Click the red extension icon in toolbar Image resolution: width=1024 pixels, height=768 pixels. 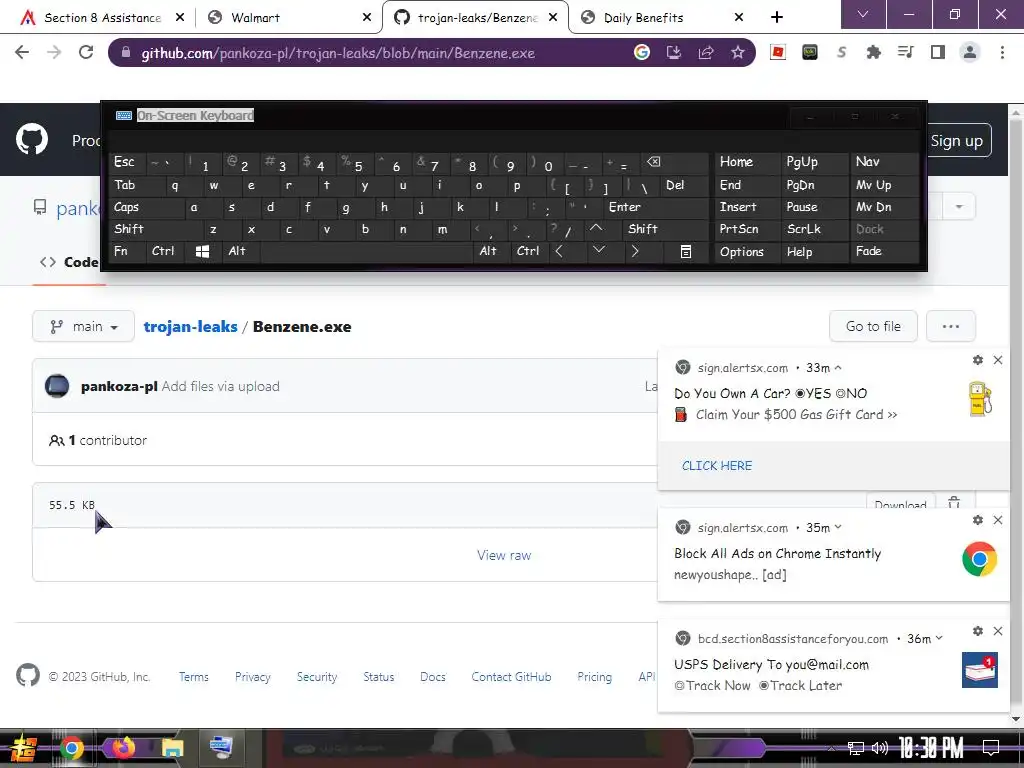point(777,53)
